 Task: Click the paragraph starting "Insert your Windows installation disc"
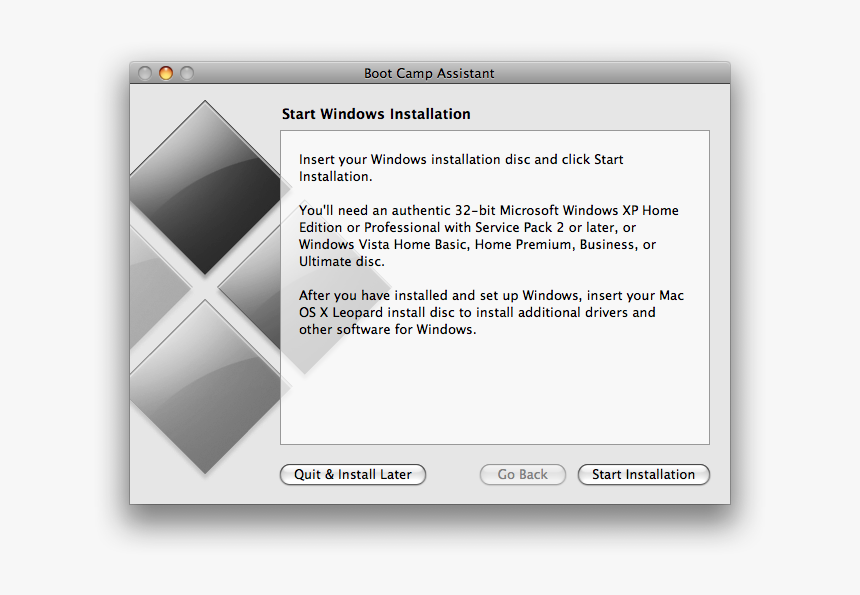[x=461, y=168]
